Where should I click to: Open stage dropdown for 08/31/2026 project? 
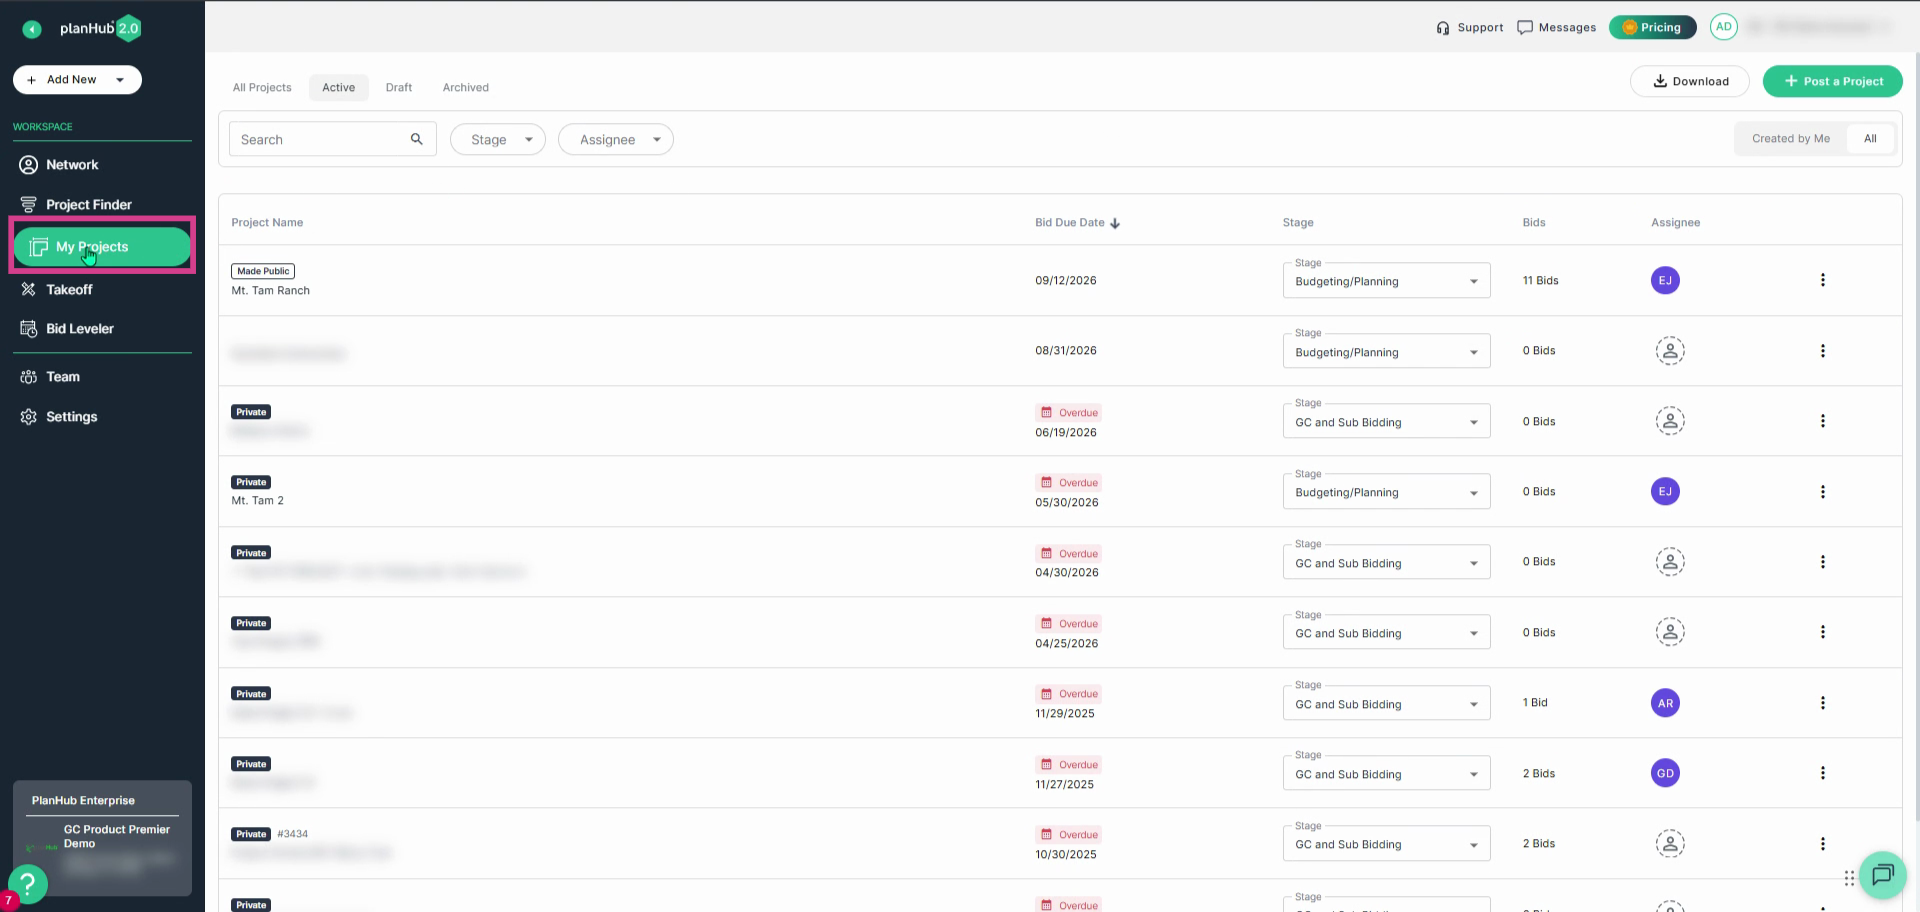click(1387, 352)
